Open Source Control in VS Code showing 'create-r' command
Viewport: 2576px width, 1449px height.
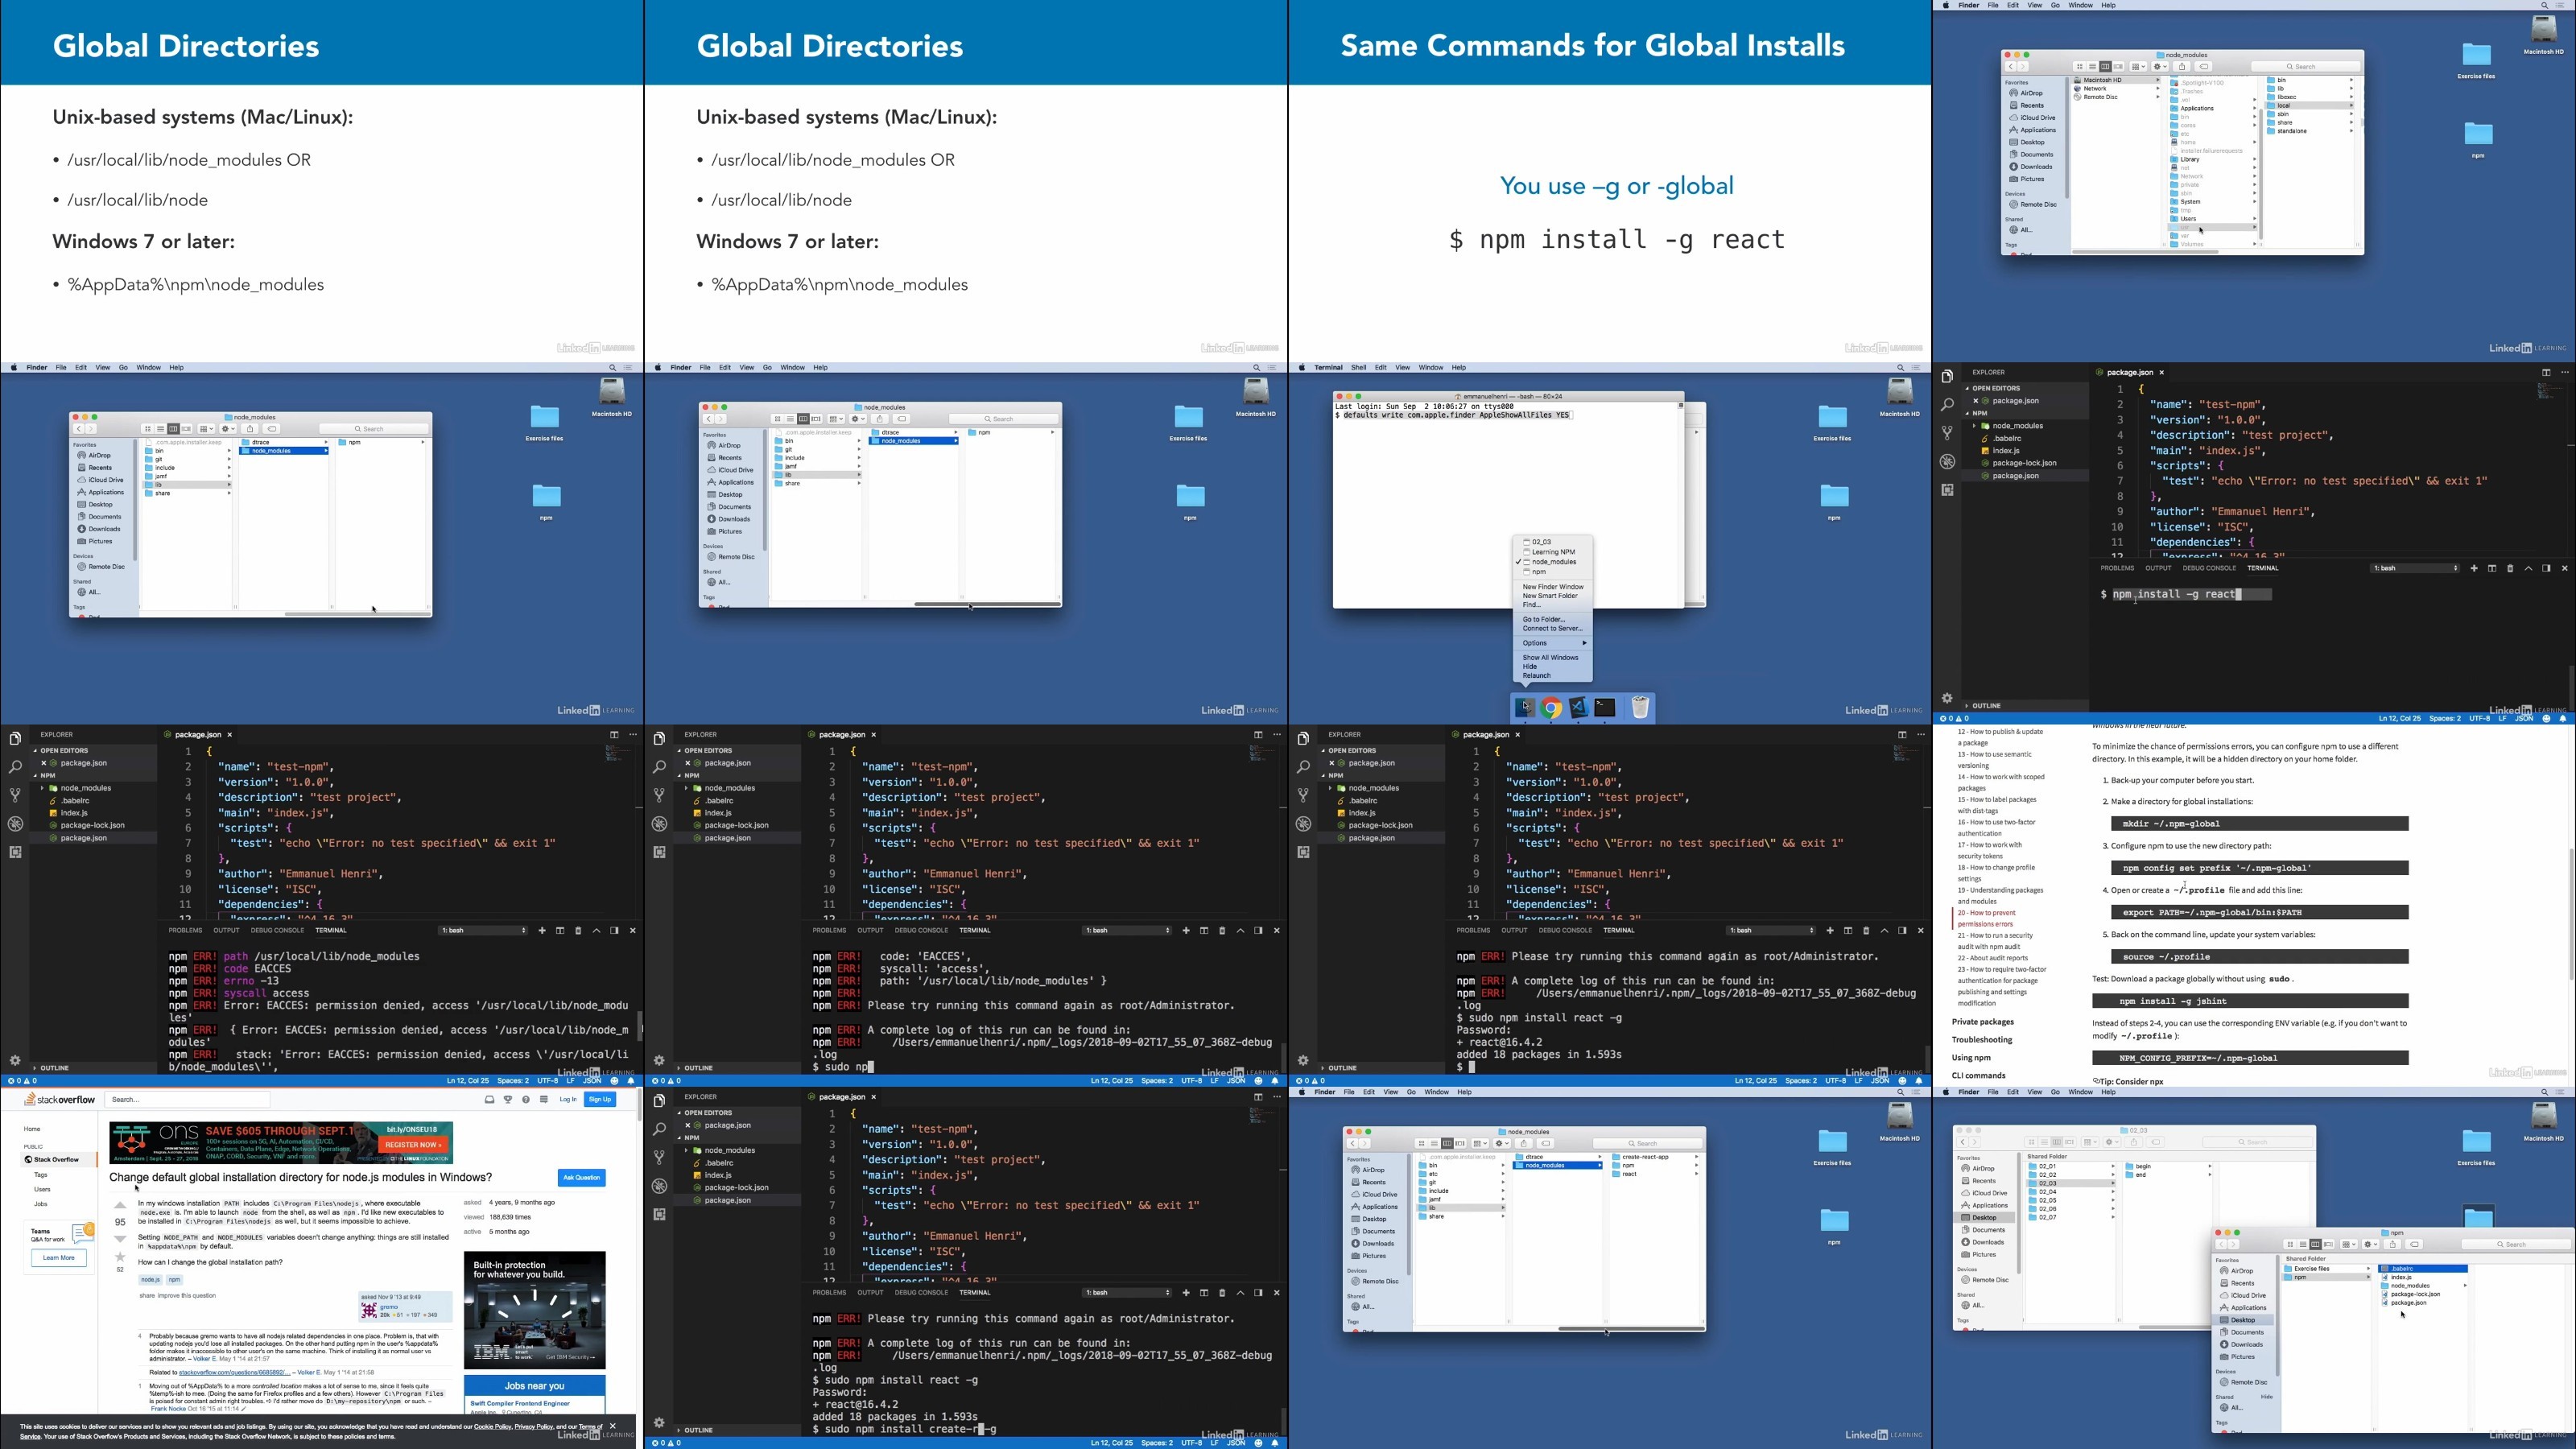659,1157
